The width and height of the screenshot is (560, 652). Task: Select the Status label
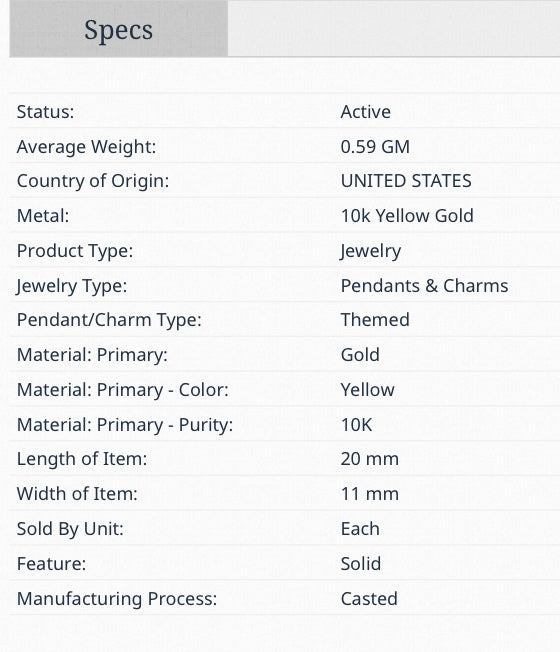[45, 112]
